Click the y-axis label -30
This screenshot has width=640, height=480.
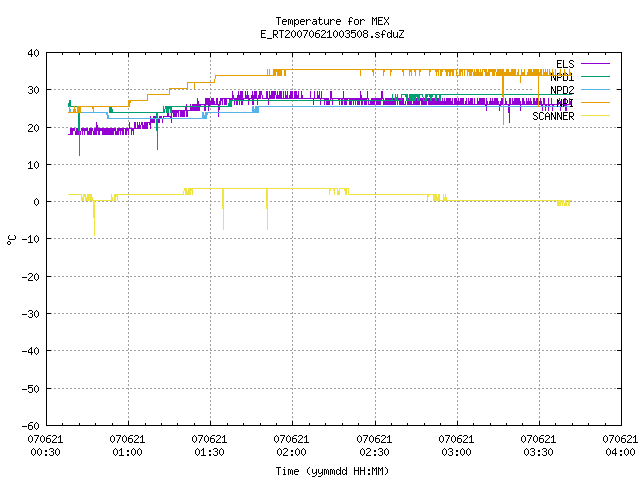point(31,314)
